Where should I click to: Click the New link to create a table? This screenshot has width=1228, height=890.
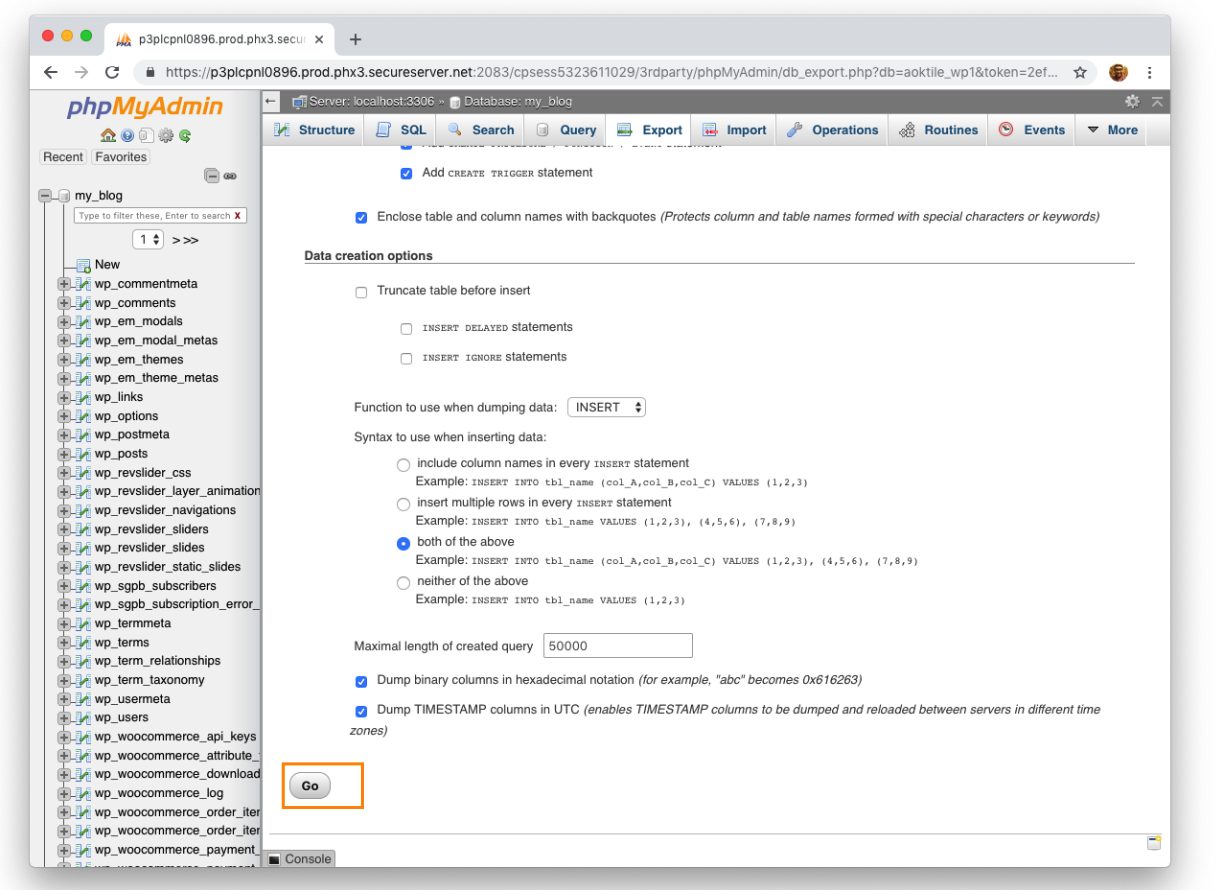point(107,264)
